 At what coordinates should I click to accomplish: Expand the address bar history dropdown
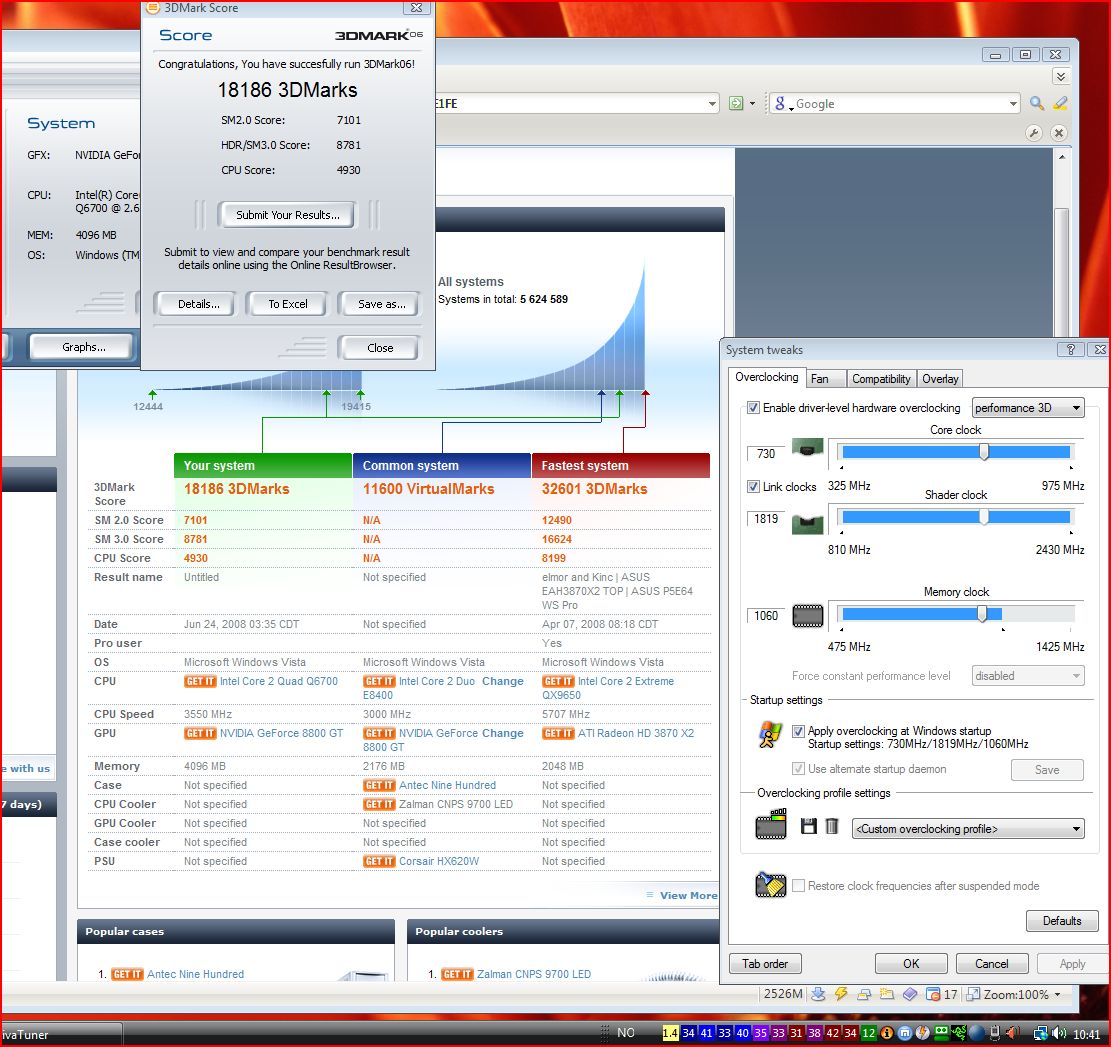(x=712, y=104)
